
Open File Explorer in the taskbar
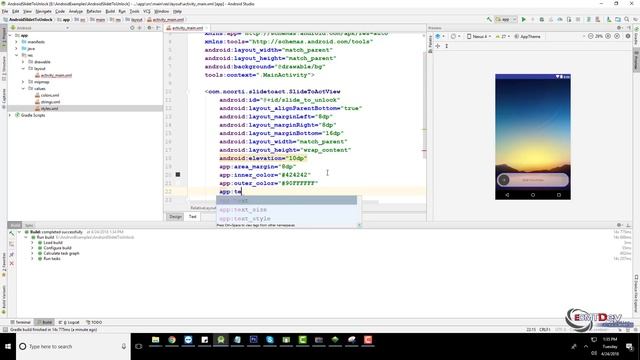156,340
